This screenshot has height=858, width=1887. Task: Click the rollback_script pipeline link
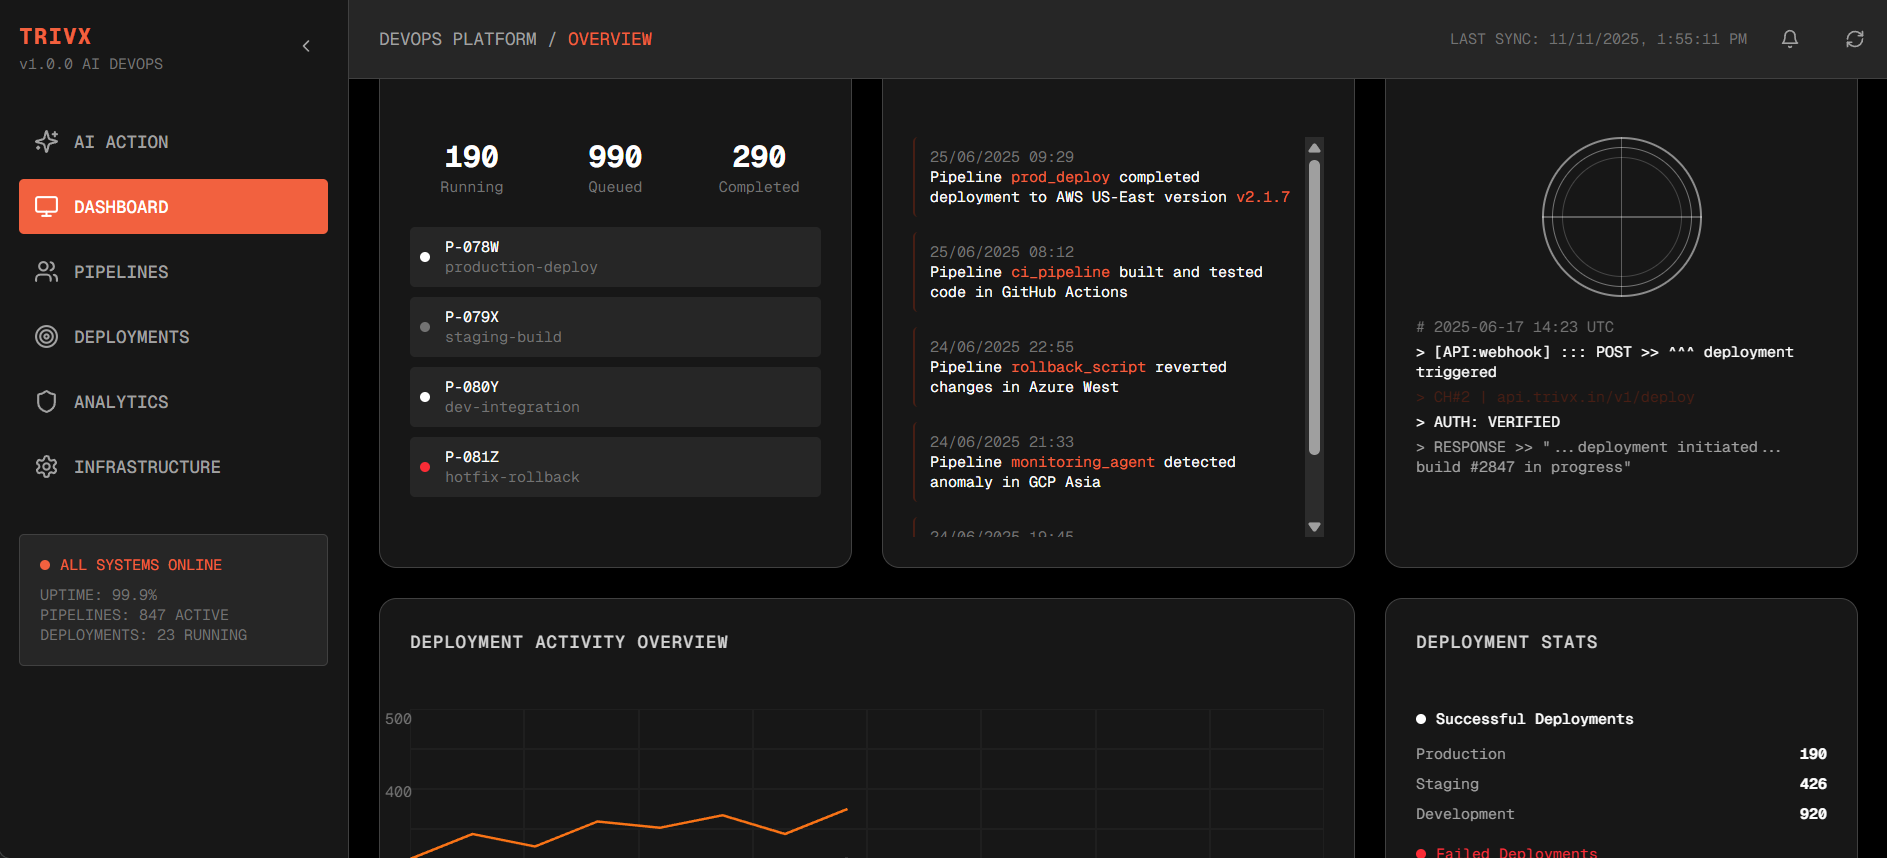(1077, 367)
